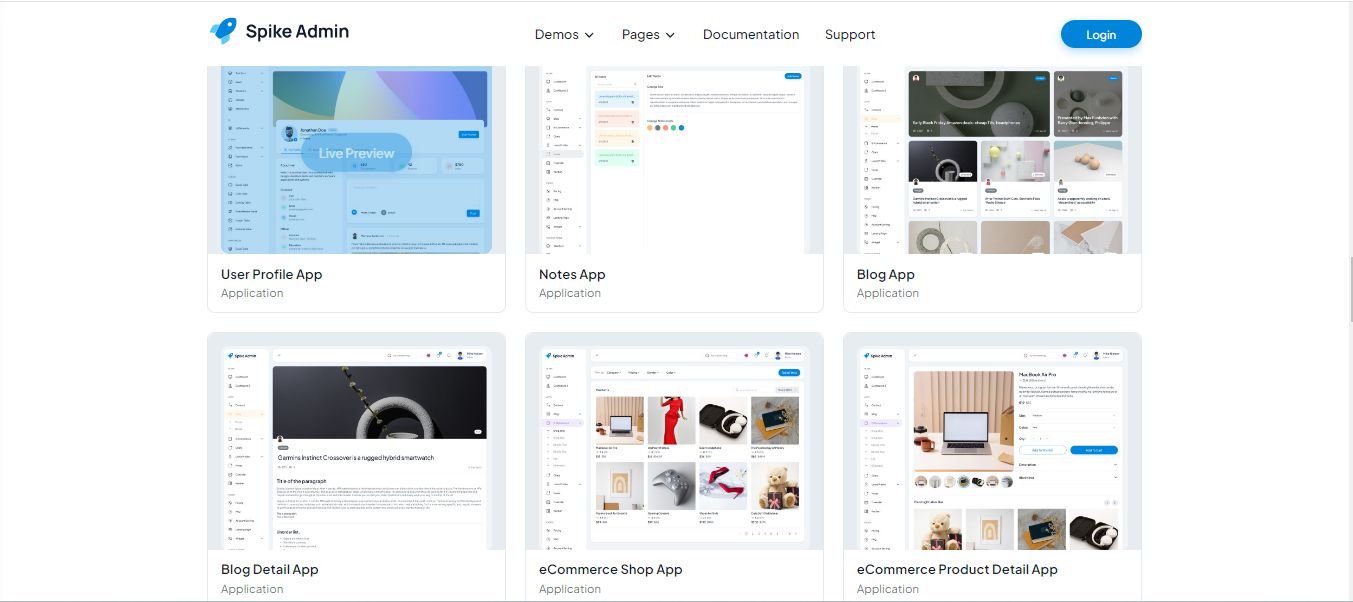
Task: Open the User Profile App title
Action: [x=271, y=274]
